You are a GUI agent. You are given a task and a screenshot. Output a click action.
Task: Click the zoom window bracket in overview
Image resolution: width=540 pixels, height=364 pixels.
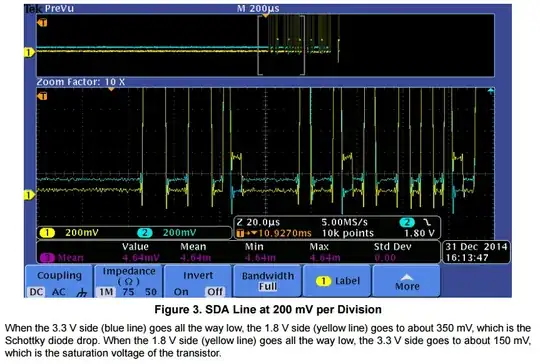point(281,45)
